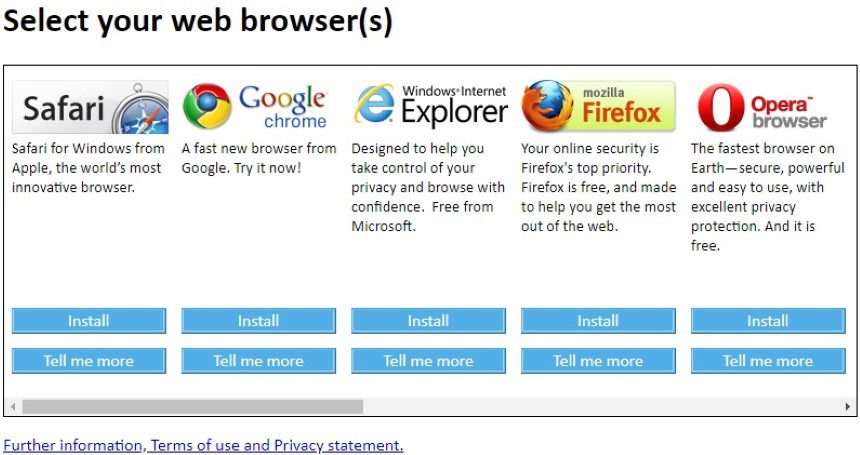Install Mozilla Firefox
The width and height of the screenshot is (860, 455).
click(x=598, y=321)
